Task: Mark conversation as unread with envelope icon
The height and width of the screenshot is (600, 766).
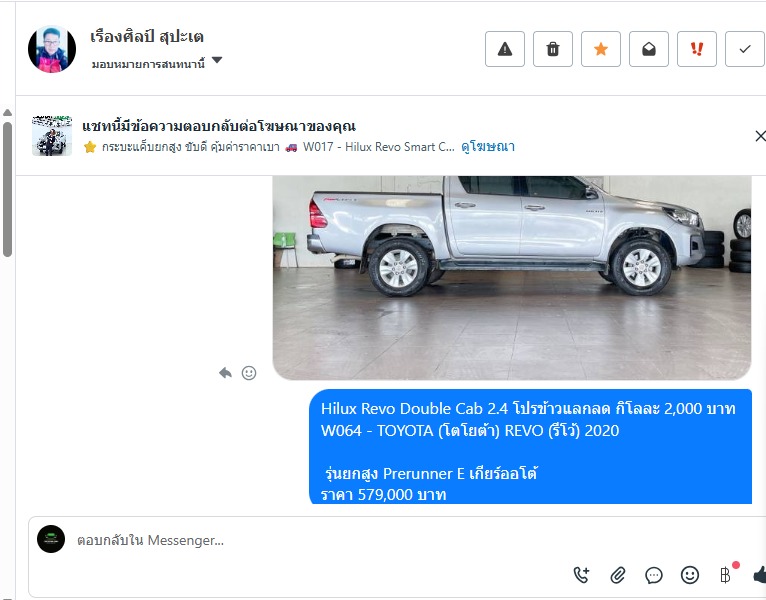Action: point(648,49)
